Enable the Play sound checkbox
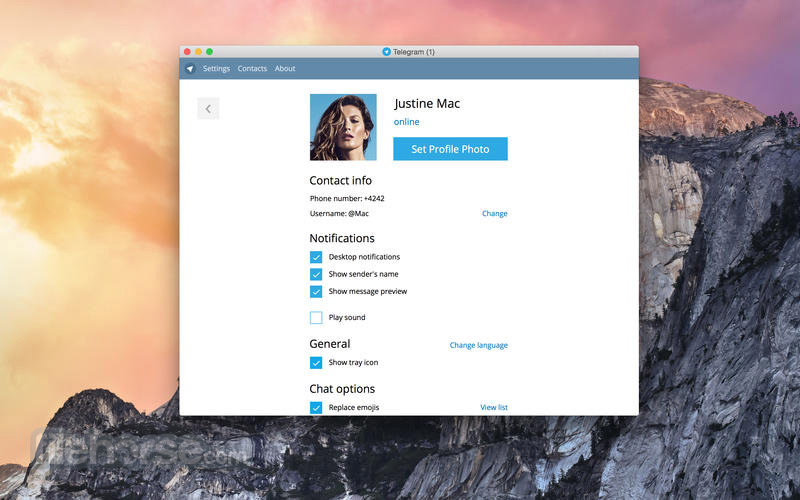 (316, 318)
